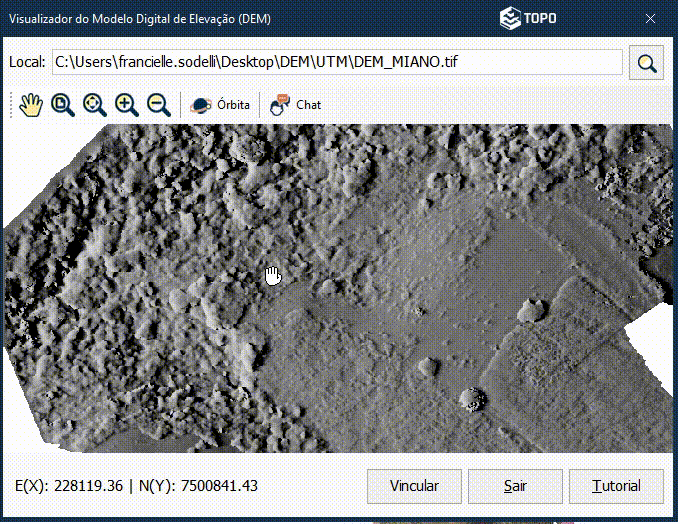Close the DEM viewer window

point(651,19)
